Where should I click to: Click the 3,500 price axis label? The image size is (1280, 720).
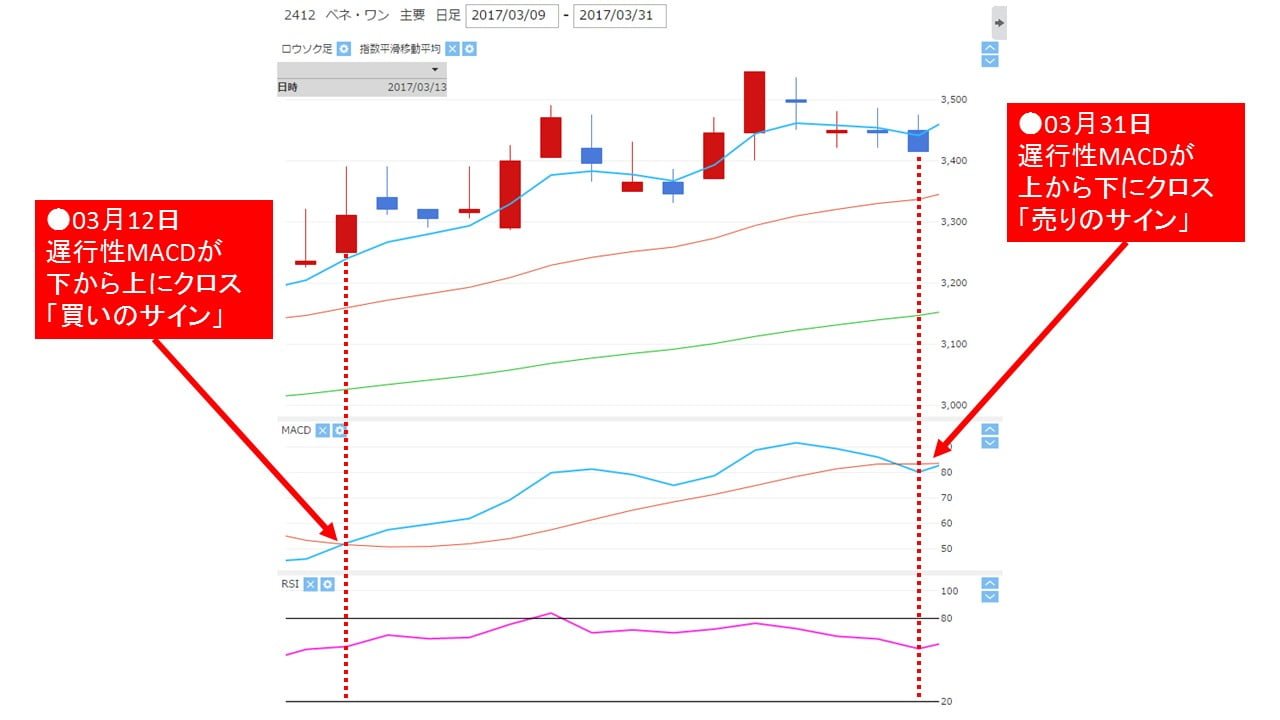tap(954, 100)
